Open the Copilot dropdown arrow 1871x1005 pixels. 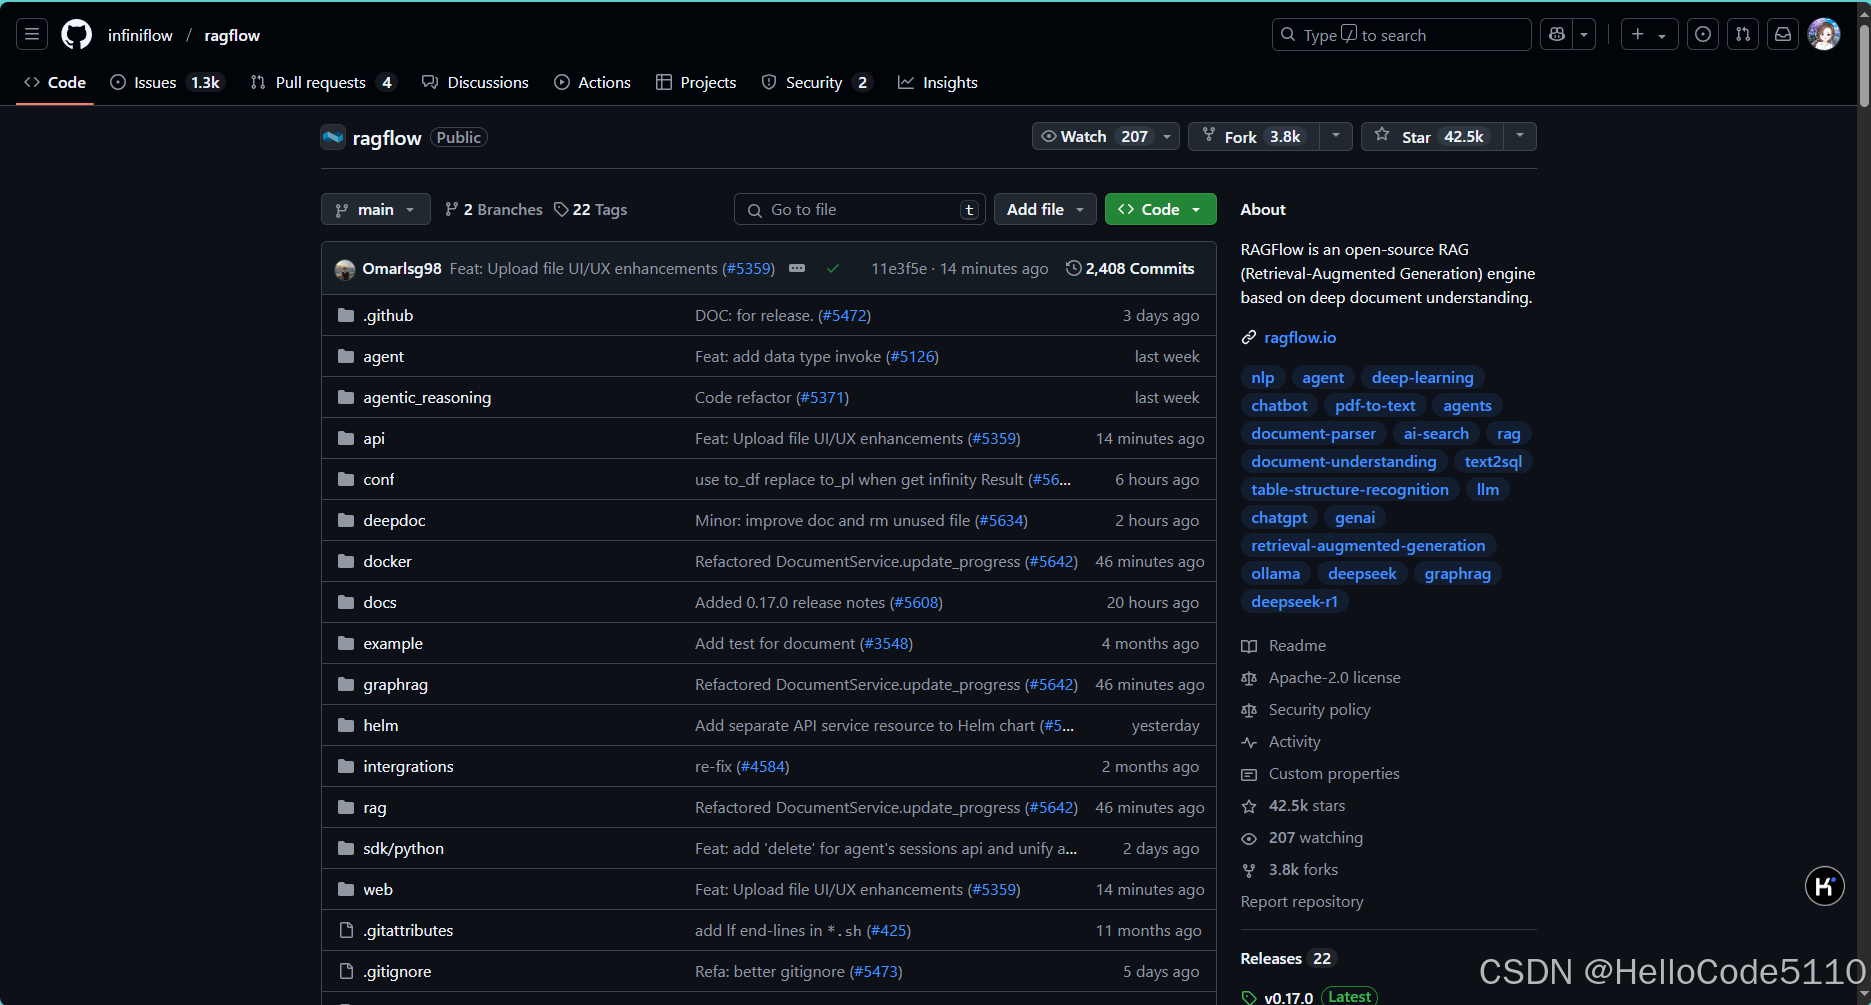click(x=1584, y=35)
